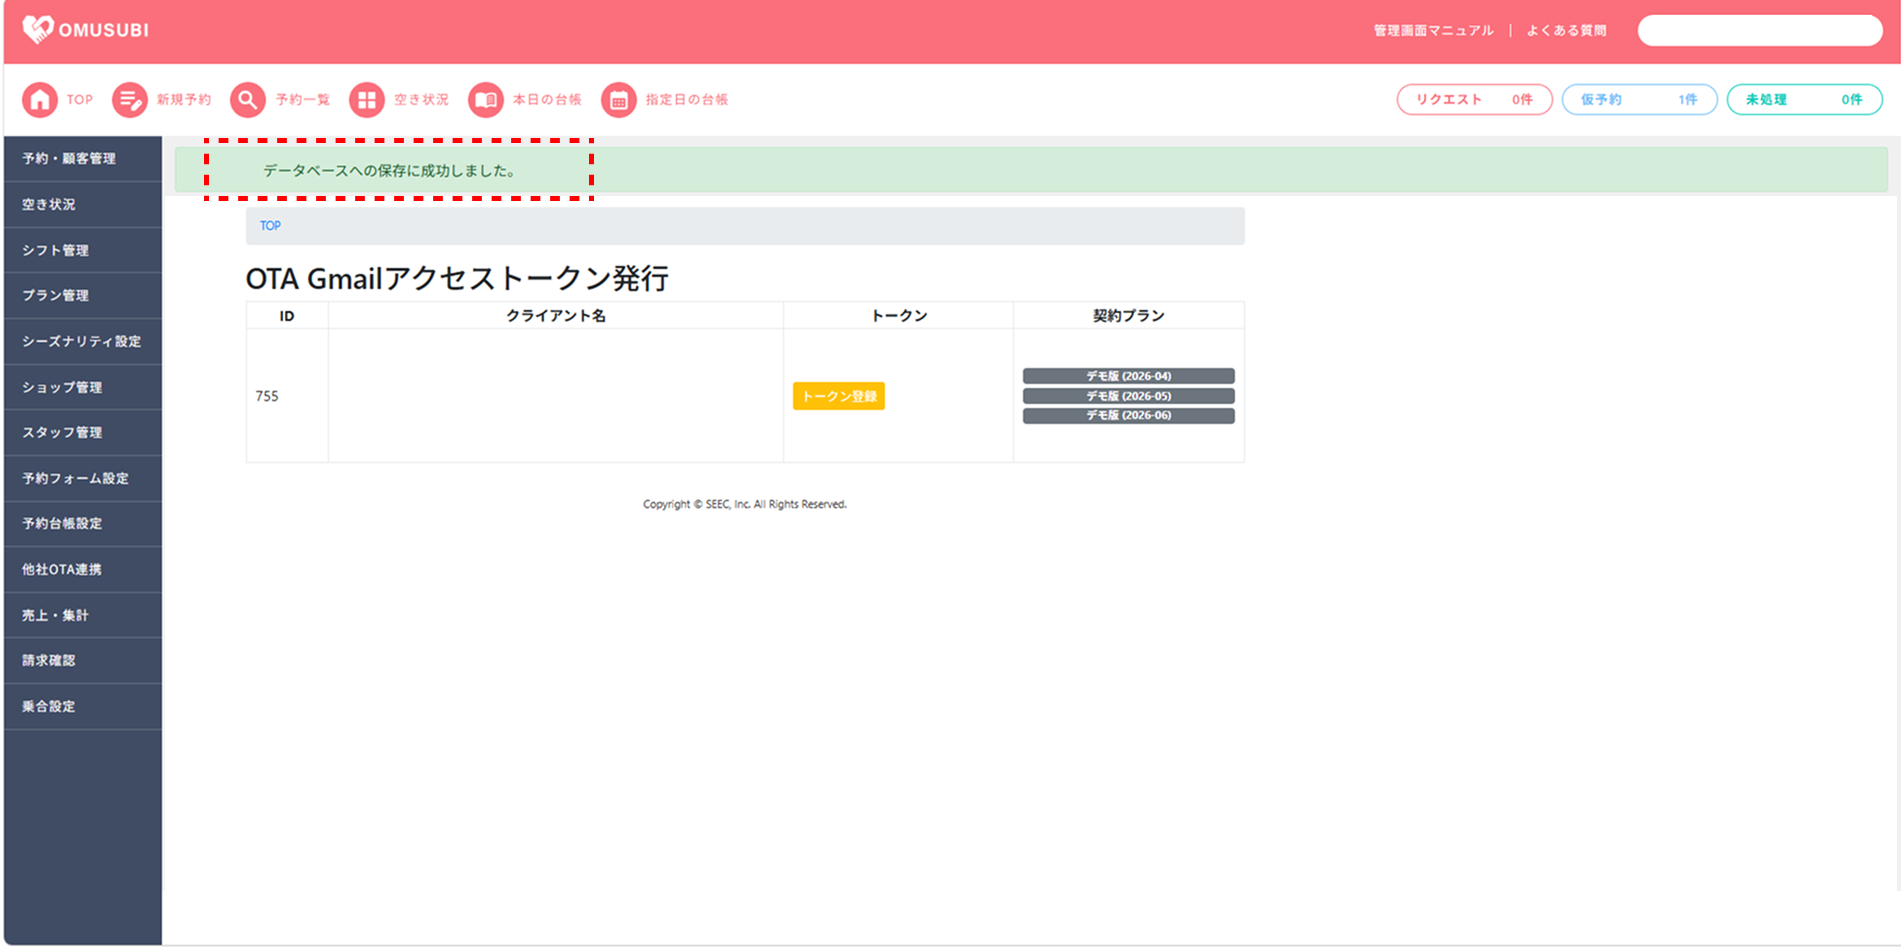Open 予約一覧 magnifier icon
Image resolution: width=1901 pixels, height=949 pixels.
point(248,100)
